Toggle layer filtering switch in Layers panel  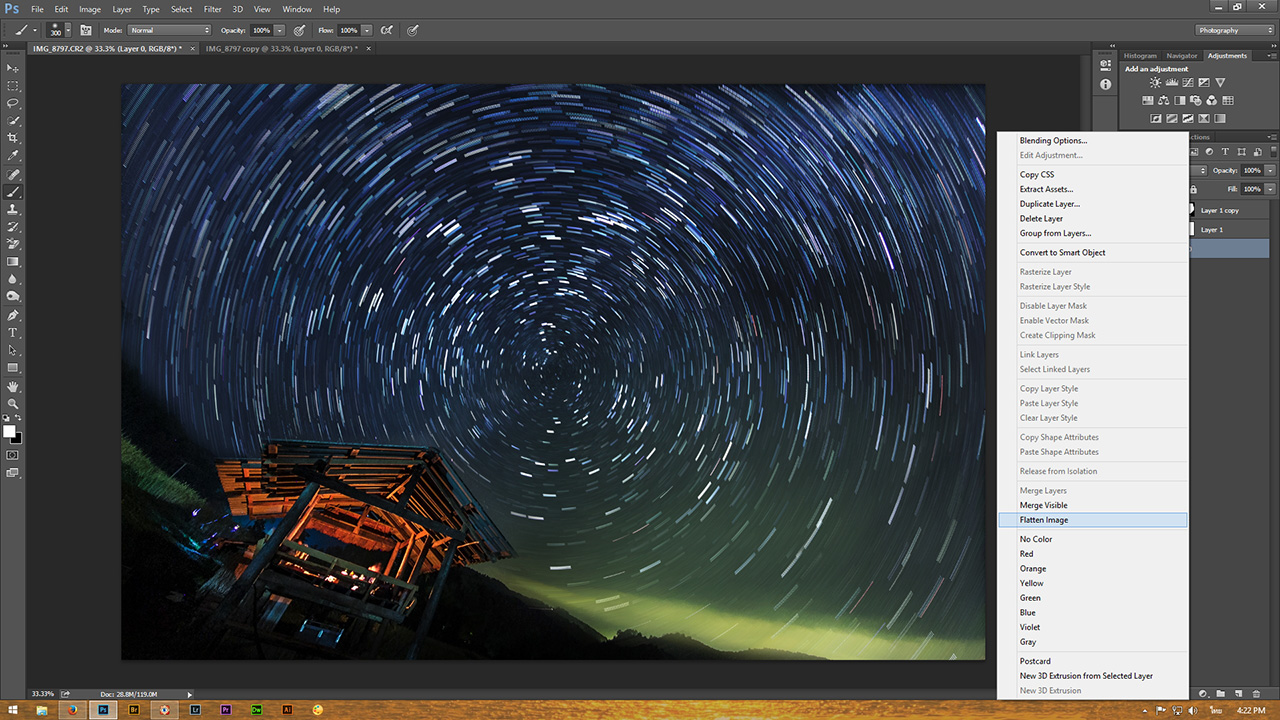pyautogui.click(x=1272, y=152)
